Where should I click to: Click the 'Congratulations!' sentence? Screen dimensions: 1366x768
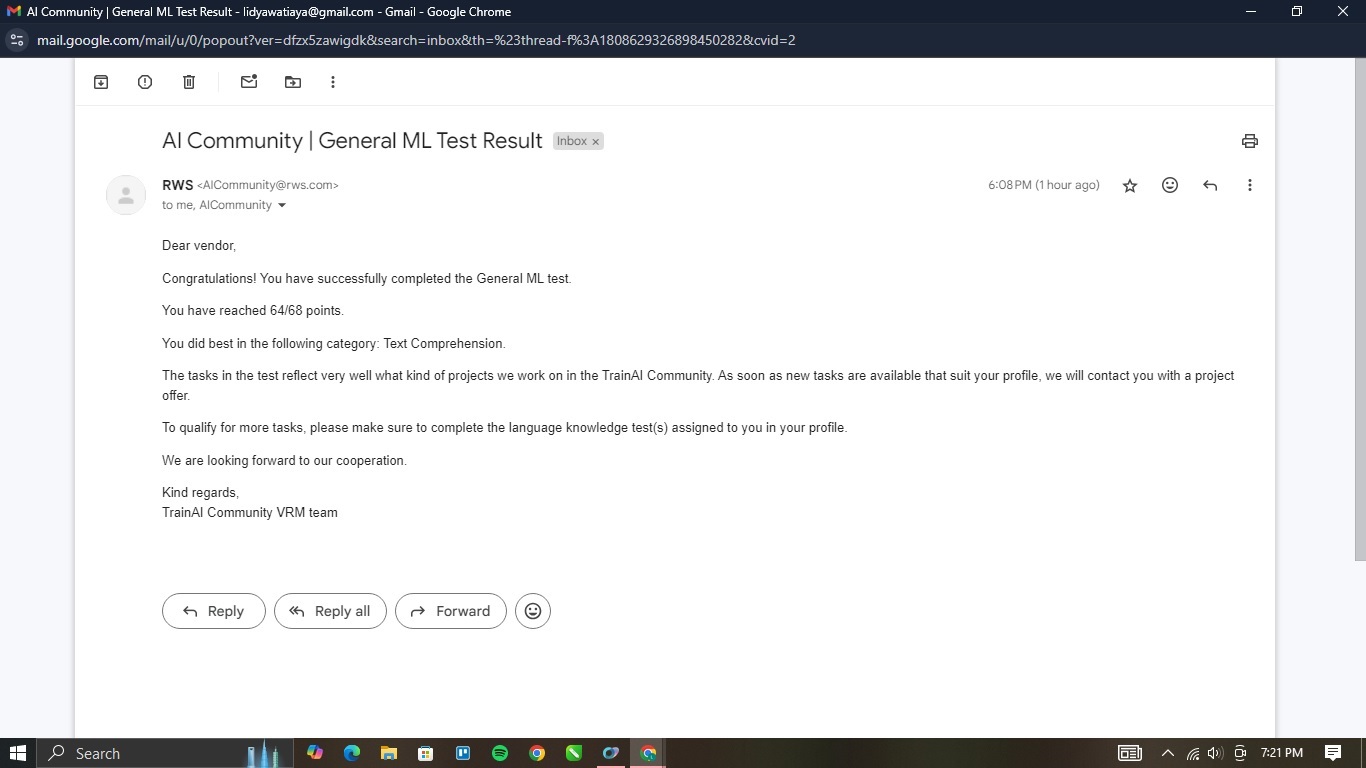367,279
